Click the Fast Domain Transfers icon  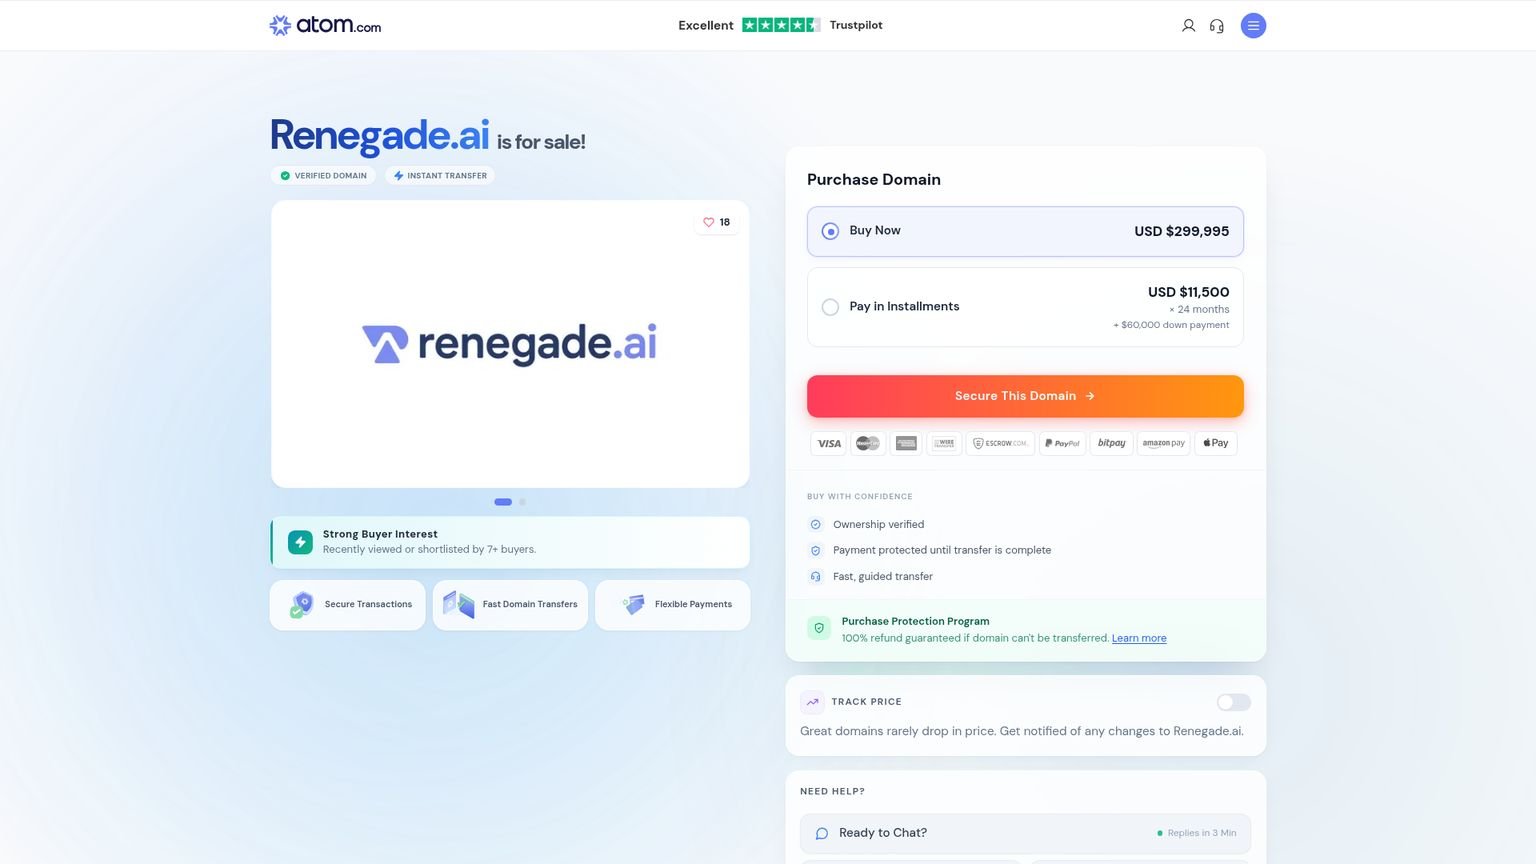(459, 604)
